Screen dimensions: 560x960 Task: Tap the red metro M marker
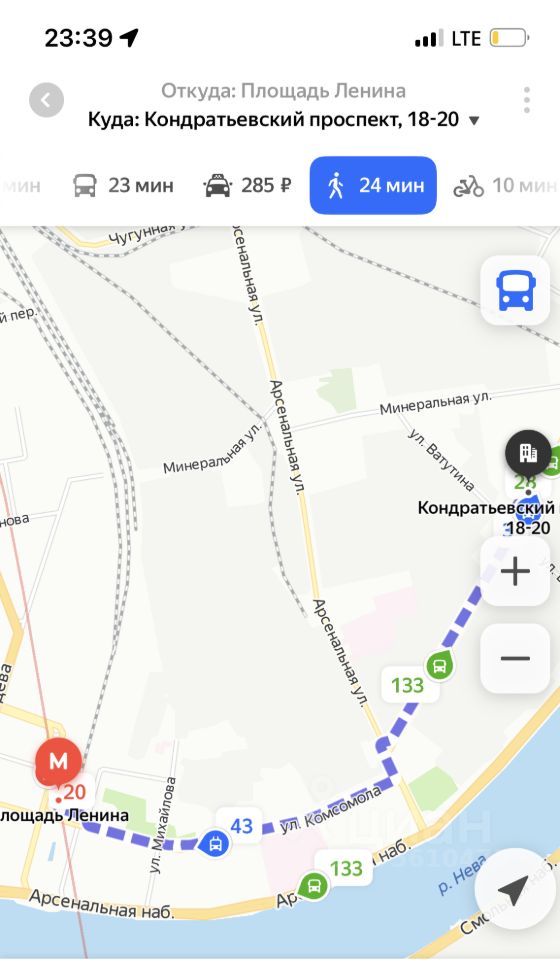[58, 762]
